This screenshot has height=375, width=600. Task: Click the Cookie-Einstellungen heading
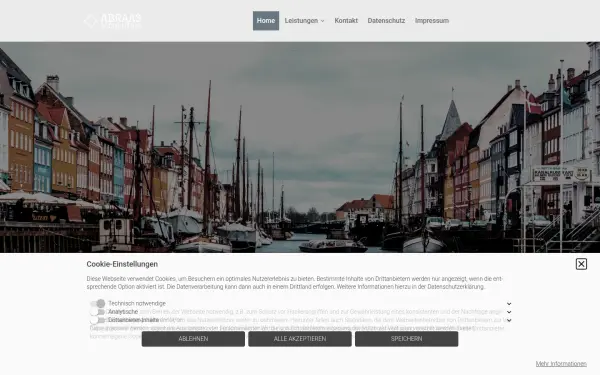point(122,264)
